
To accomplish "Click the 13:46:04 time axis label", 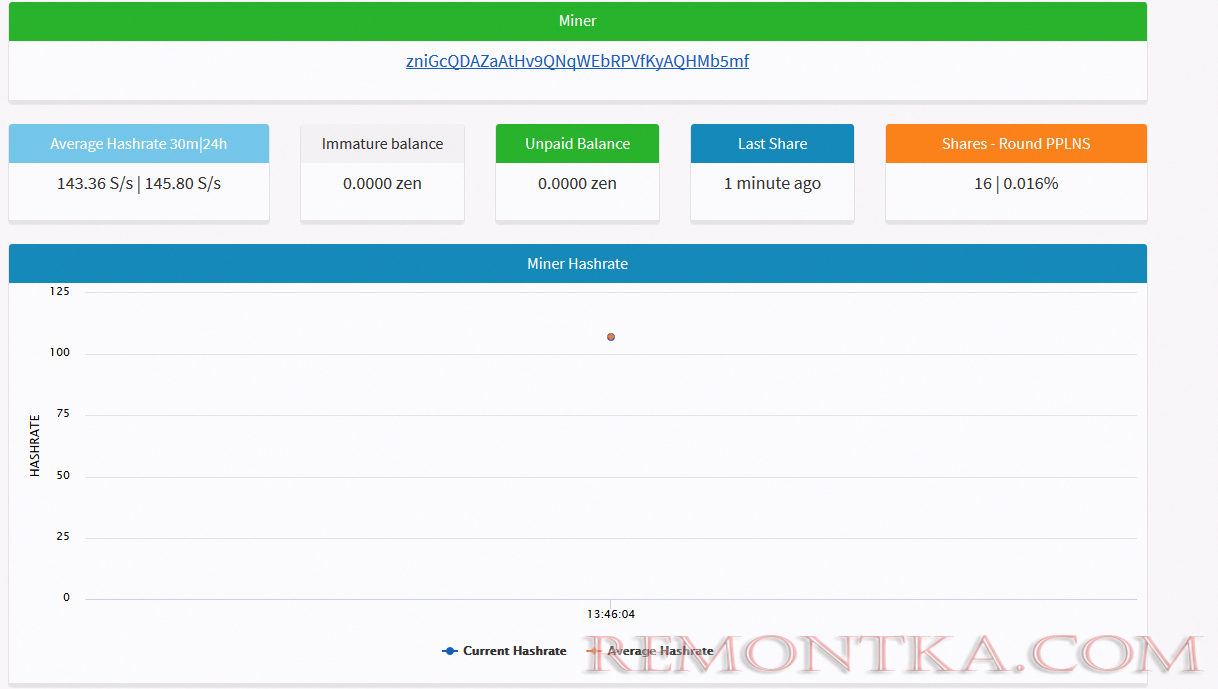I will point(611,614).
